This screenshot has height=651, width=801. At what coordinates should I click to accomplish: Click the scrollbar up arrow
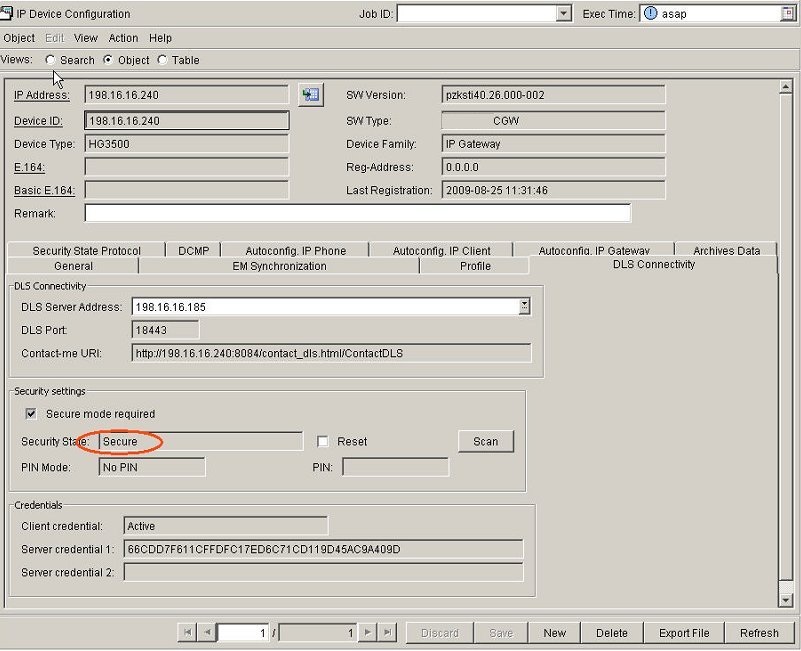(x=786, y=87)
